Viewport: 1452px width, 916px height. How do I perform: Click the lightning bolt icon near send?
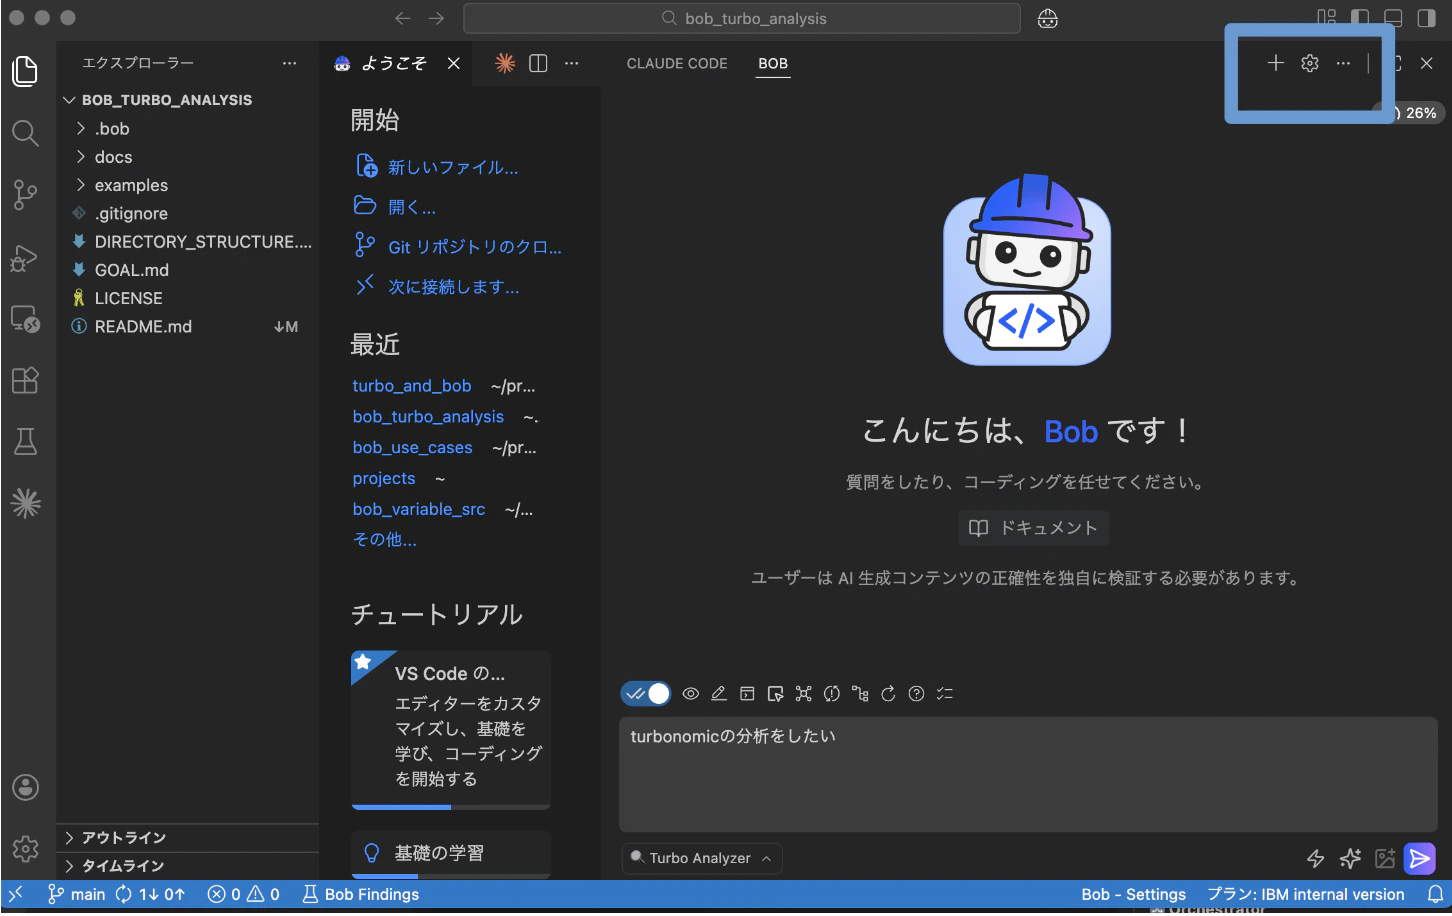pyautogui.click(x=1316, y=858)
